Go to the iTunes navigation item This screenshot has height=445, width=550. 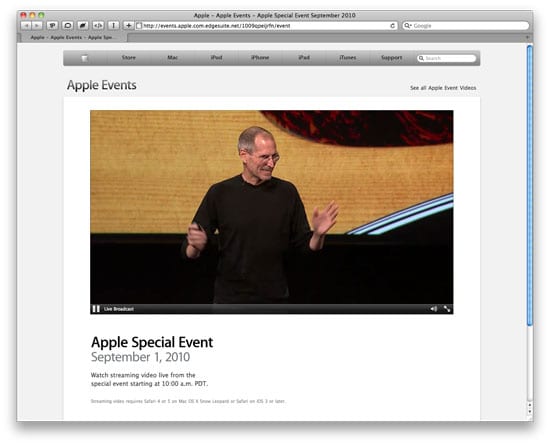click(x=348, y=58)
